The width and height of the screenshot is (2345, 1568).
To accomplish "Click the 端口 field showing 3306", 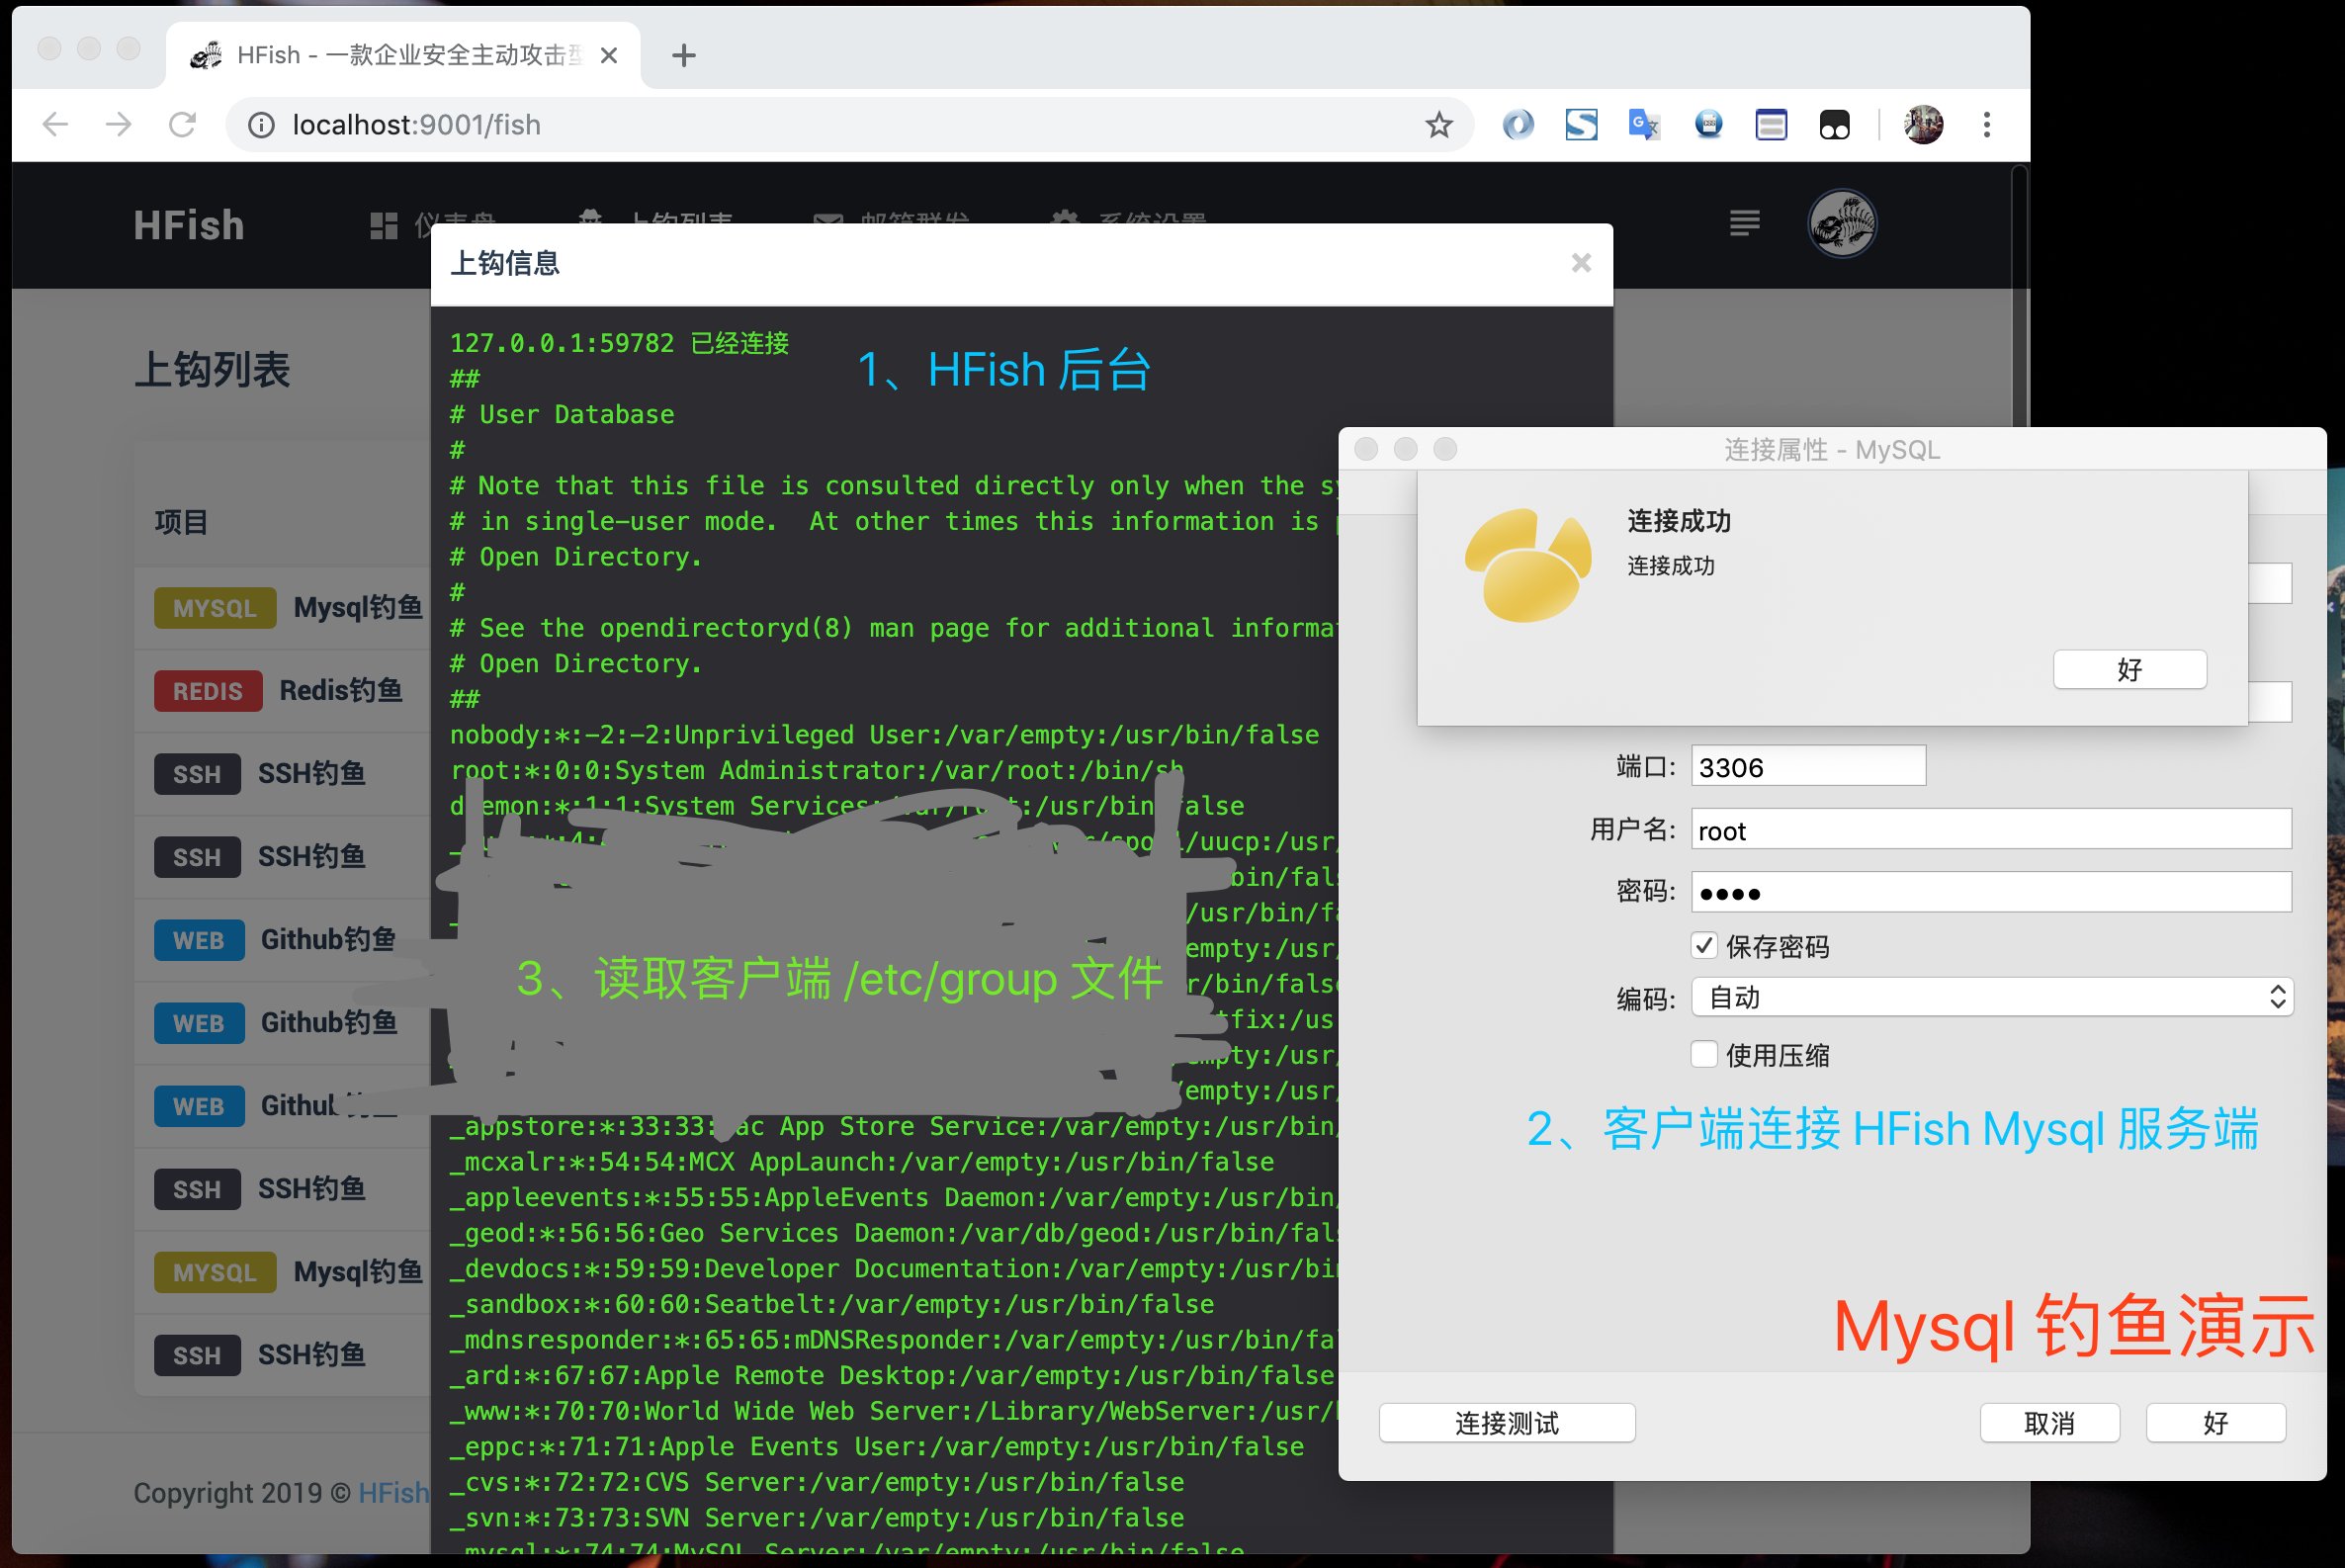I will coord(1808,767).
